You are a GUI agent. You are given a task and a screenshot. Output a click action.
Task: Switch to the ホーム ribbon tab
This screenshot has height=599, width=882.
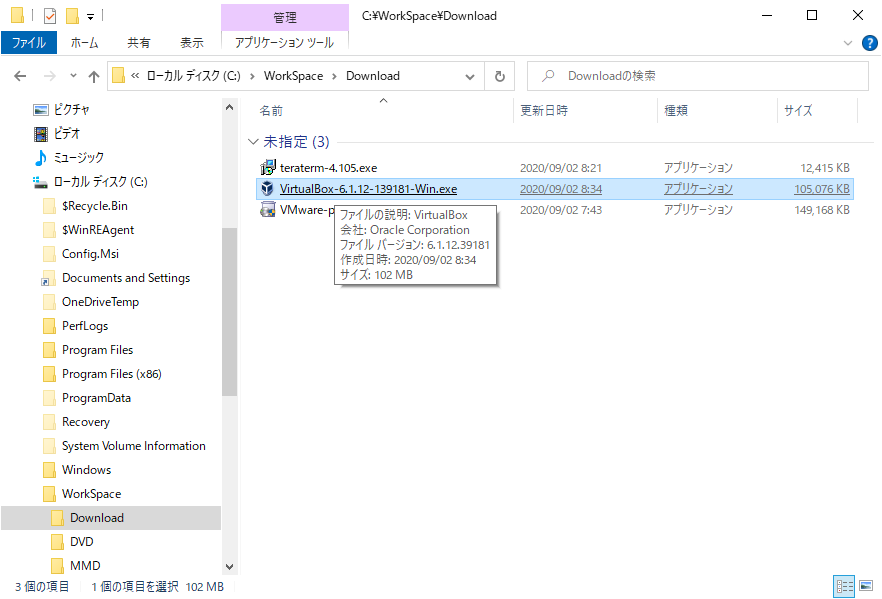84,43
